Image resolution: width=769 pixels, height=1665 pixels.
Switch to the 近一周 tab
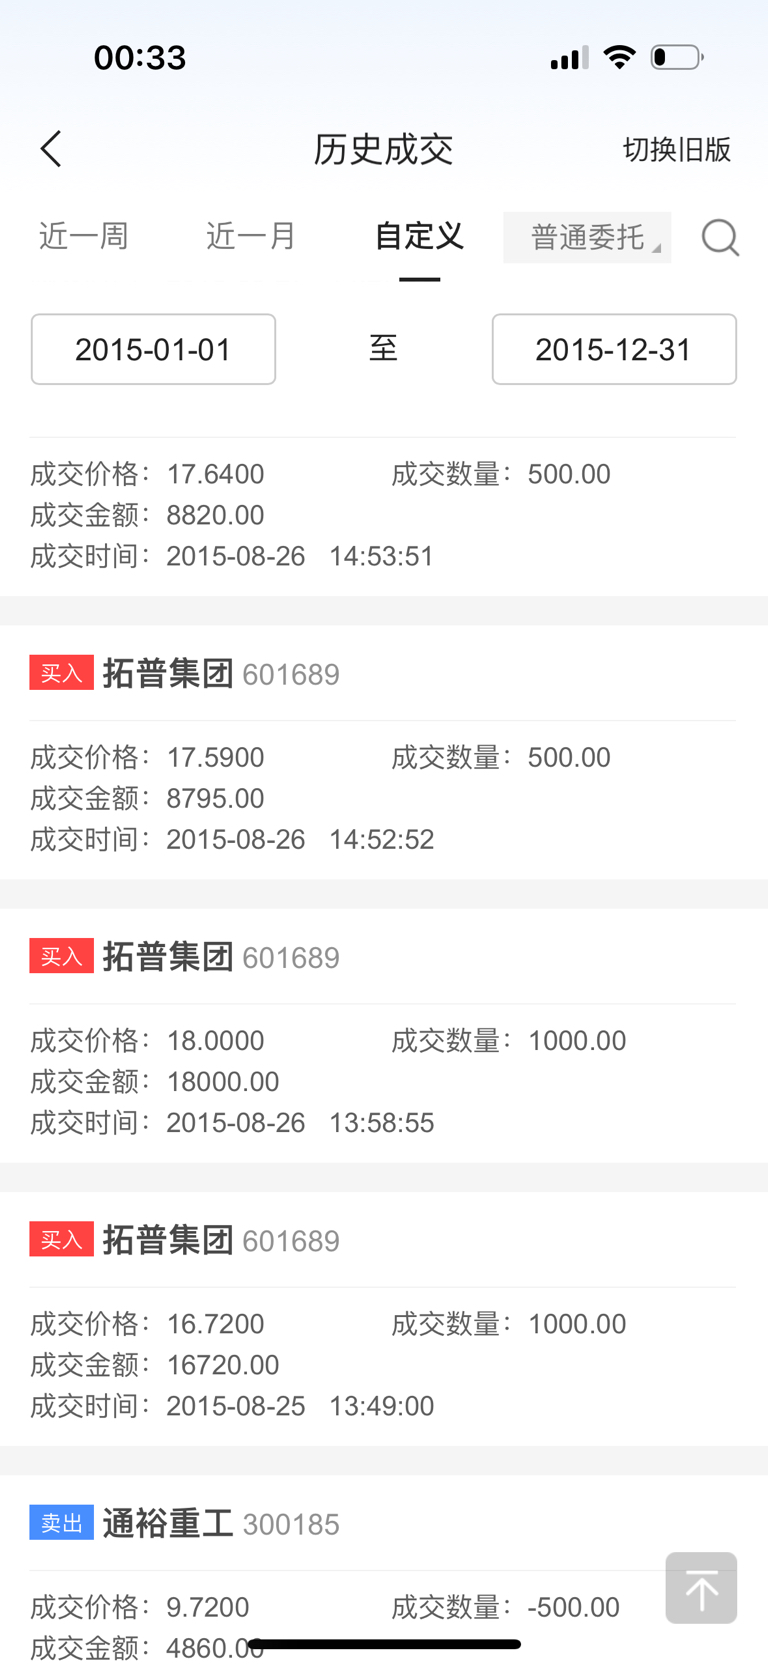point(84,236)
